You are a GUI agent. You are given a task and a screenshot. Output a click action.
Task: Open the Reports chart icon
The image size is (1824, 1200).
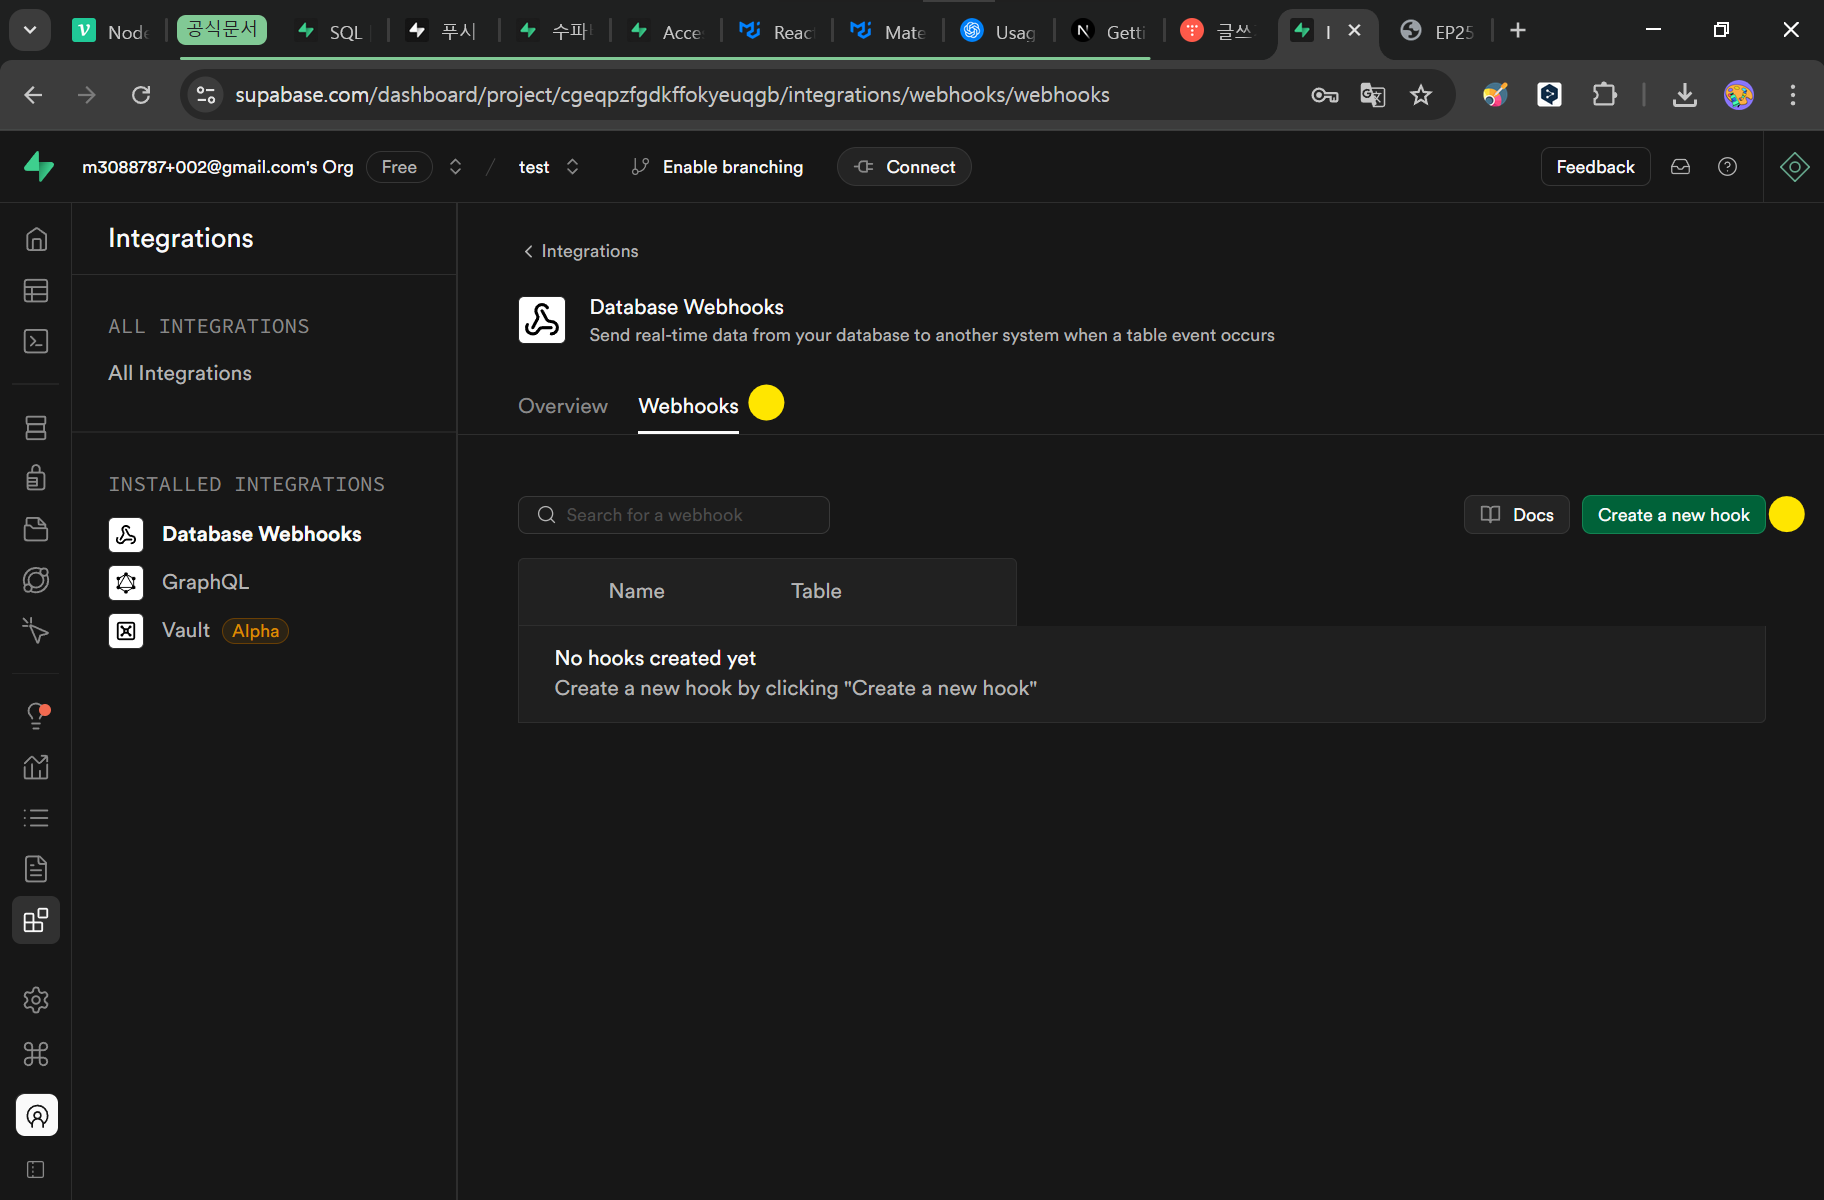click(36, 767)
